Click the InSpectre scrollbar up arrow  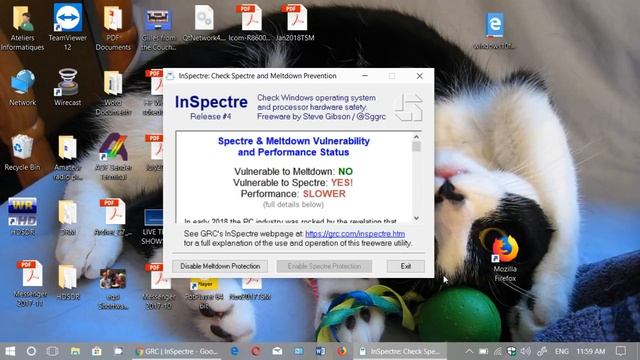click(416, 137)
